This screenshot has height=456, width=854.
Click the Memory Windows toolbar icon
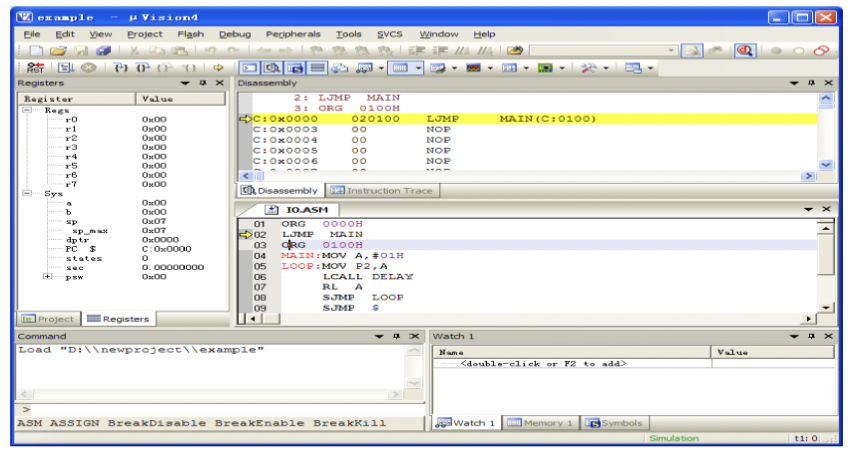[x=400, y=68]
